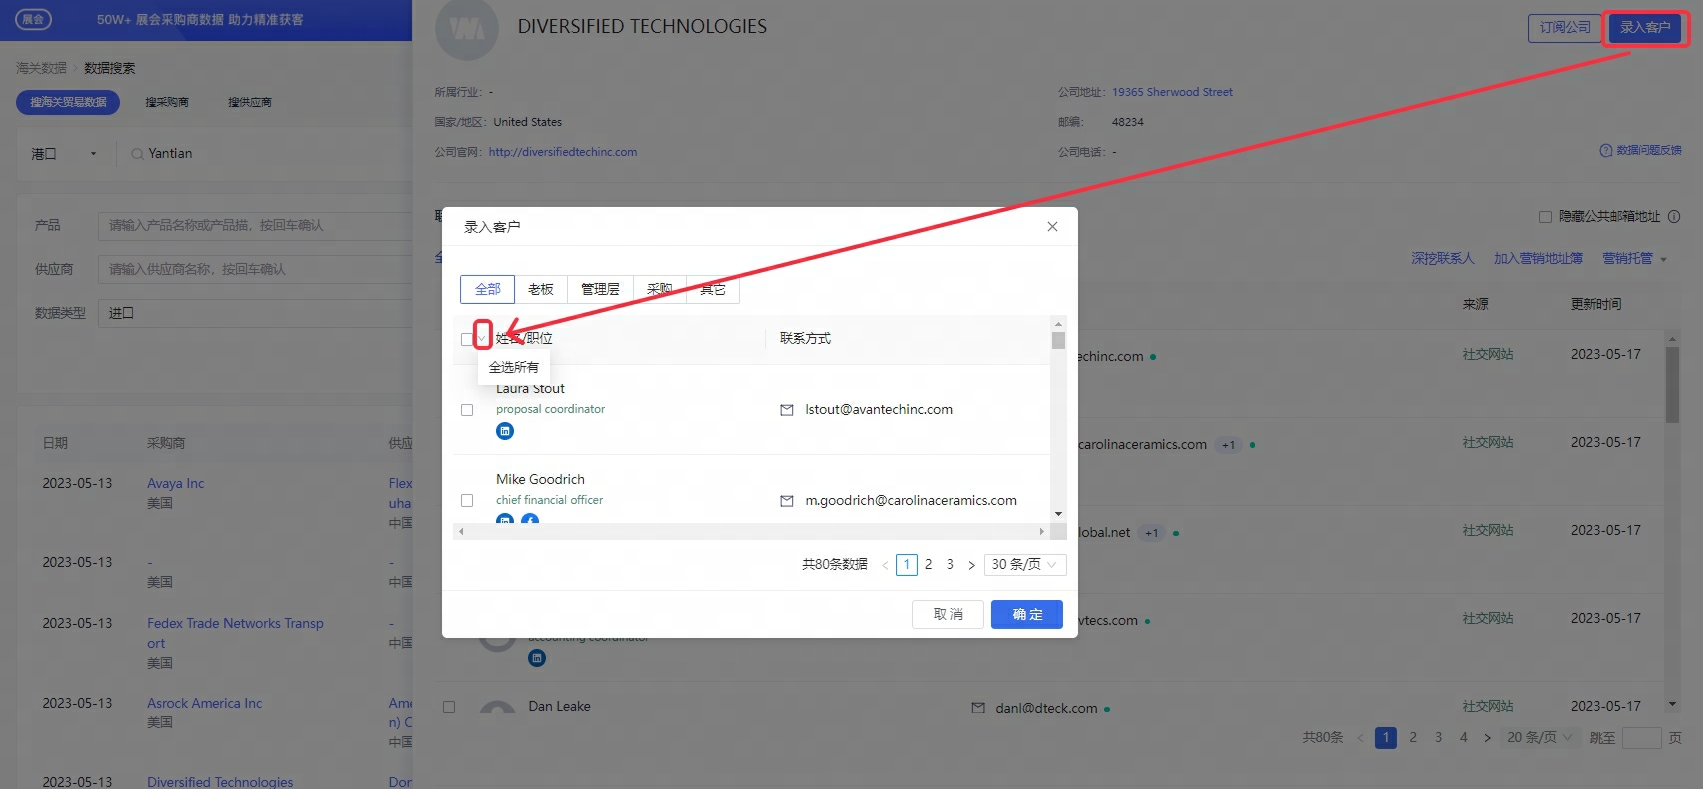Click the 供应商 name input field
This screenshot has width=1703, height=789.
(255, 270)
